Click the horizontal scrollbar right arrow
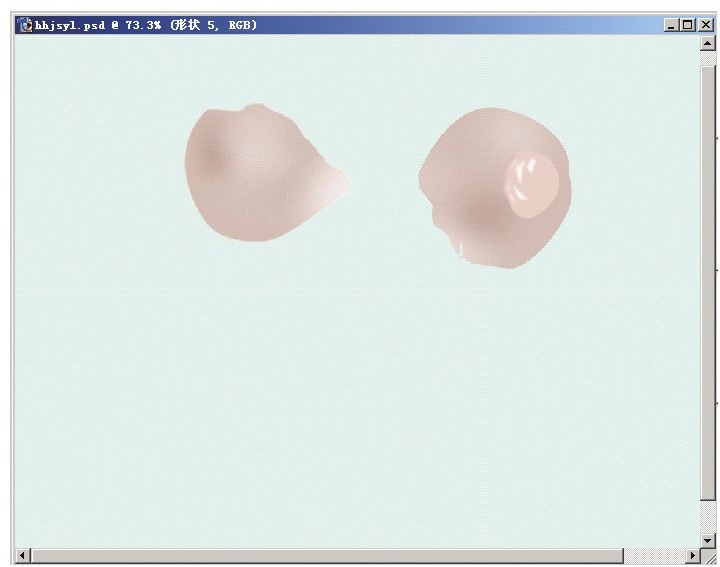 (693, 556)
